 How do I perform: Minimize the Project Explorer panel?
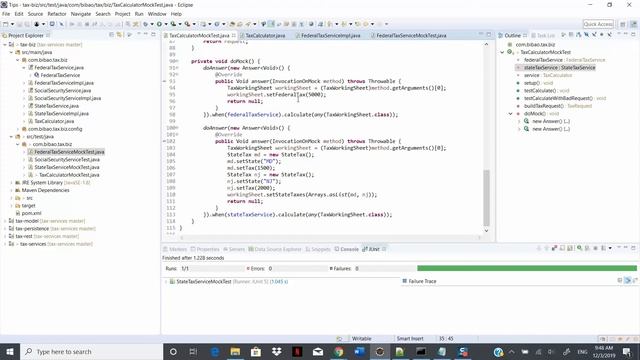point(146,35)
